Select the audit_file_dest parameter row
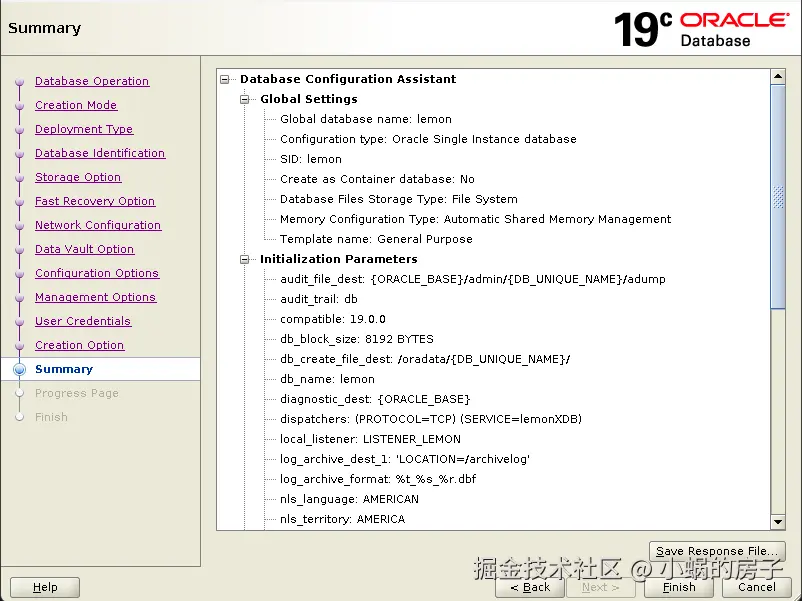 (473, 279)
